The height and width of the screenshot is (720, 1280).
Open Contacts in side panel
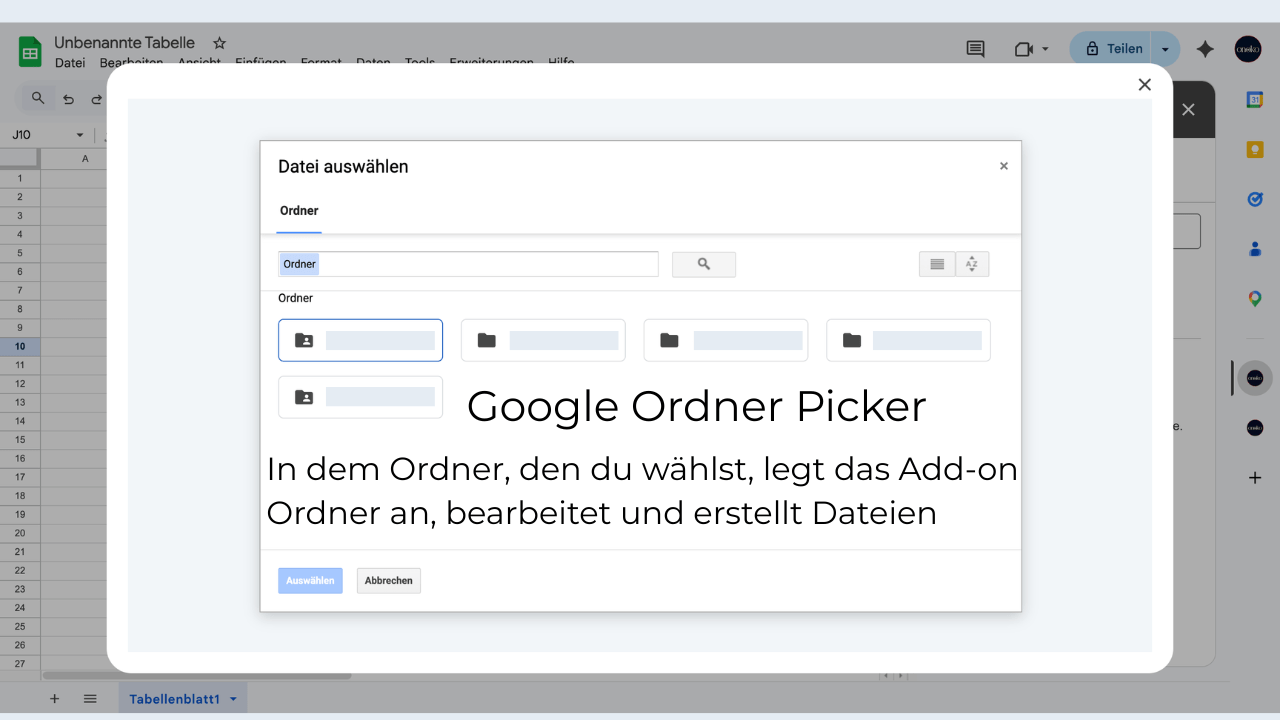[x=1254, y=249]
